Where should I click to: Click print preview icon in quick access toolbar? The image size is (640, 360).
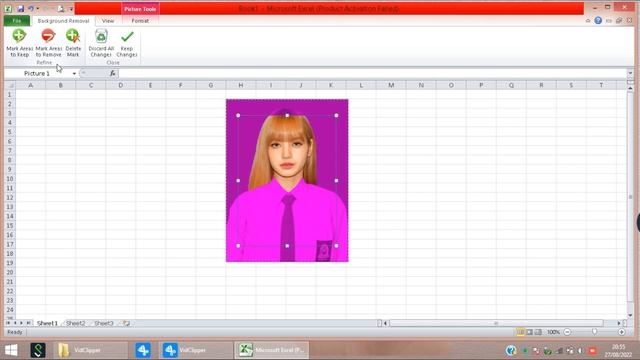(x=60, y=9)
